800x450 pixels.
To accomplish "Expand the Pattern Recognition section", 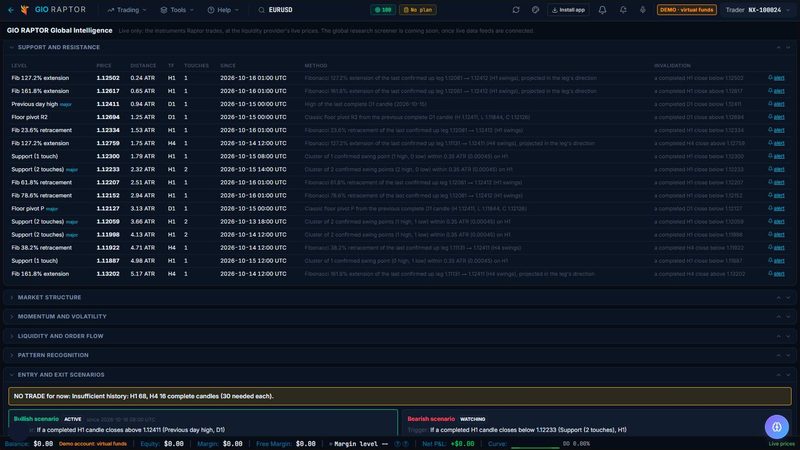I will coord(11,355).
